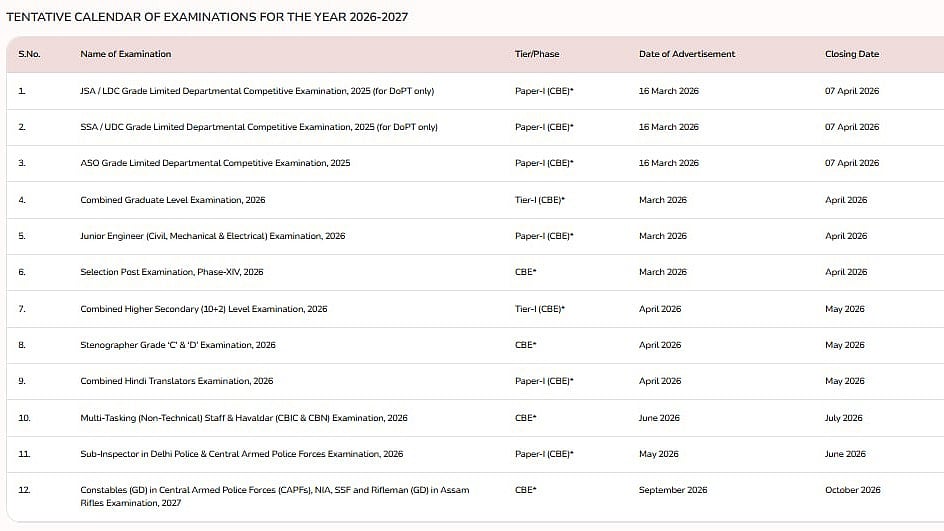
Task: Click the 'September 2026' advertisement date cell
Action: 672,490
